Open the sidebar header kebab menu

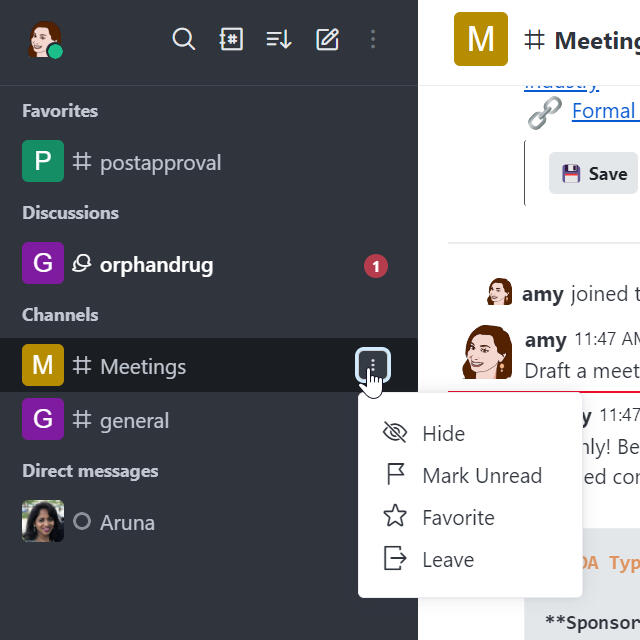(373, 39)
